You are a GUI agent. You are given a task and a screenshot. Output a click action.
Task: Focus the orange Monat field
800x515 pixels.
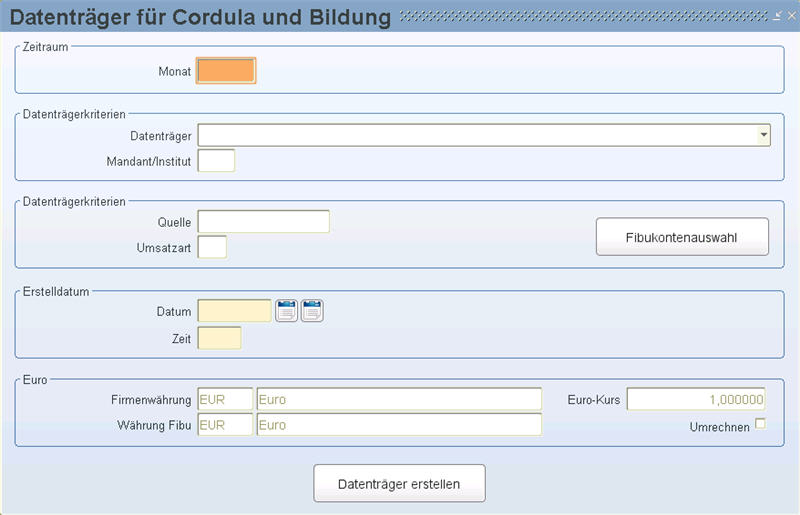pyautogui.click(x=226, y=70)
